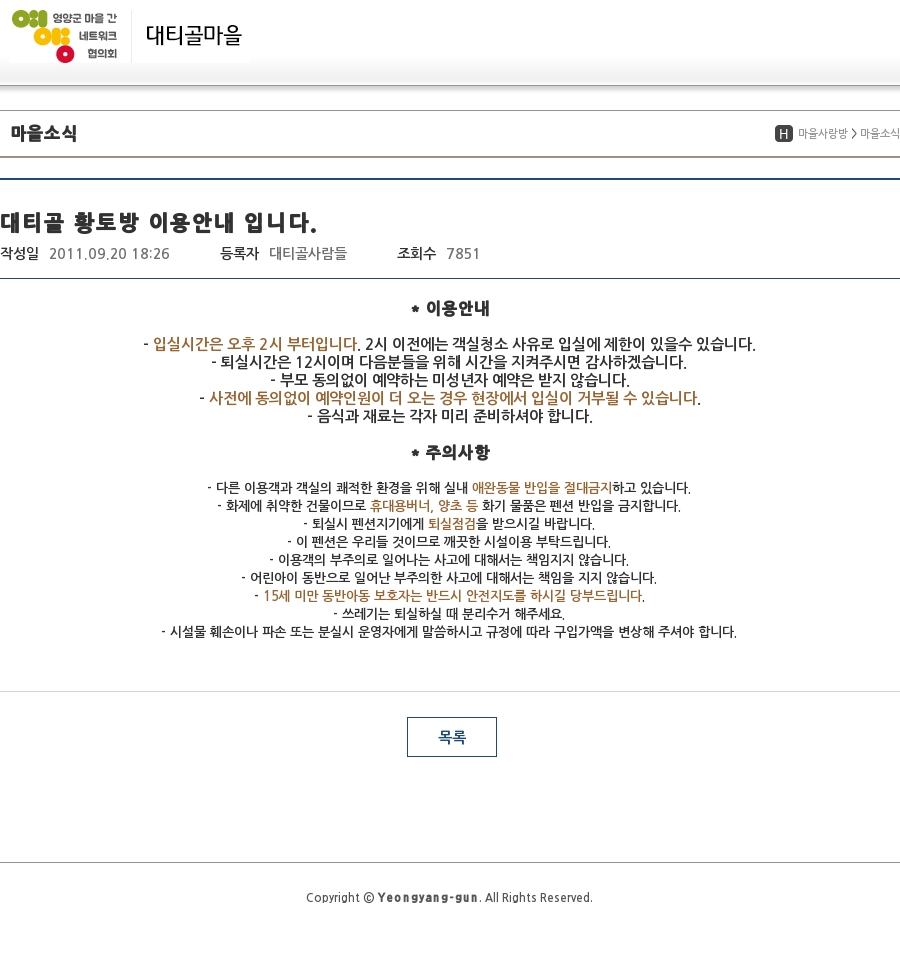900x963 pixels.
Task: Click the star icon beside 이용안내 heading
Action: click(415, 309)
